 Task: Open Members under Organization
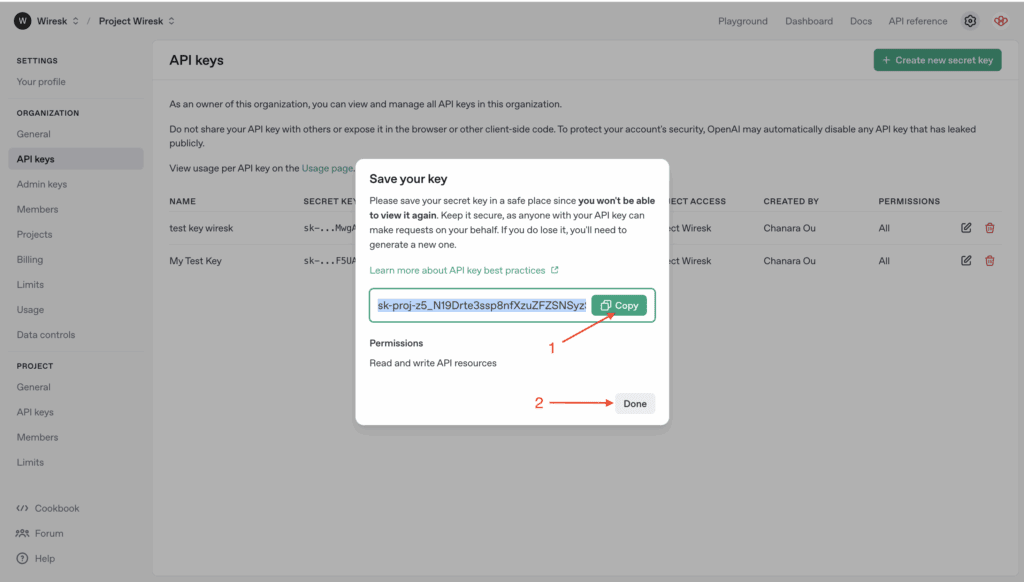(37, 209)
